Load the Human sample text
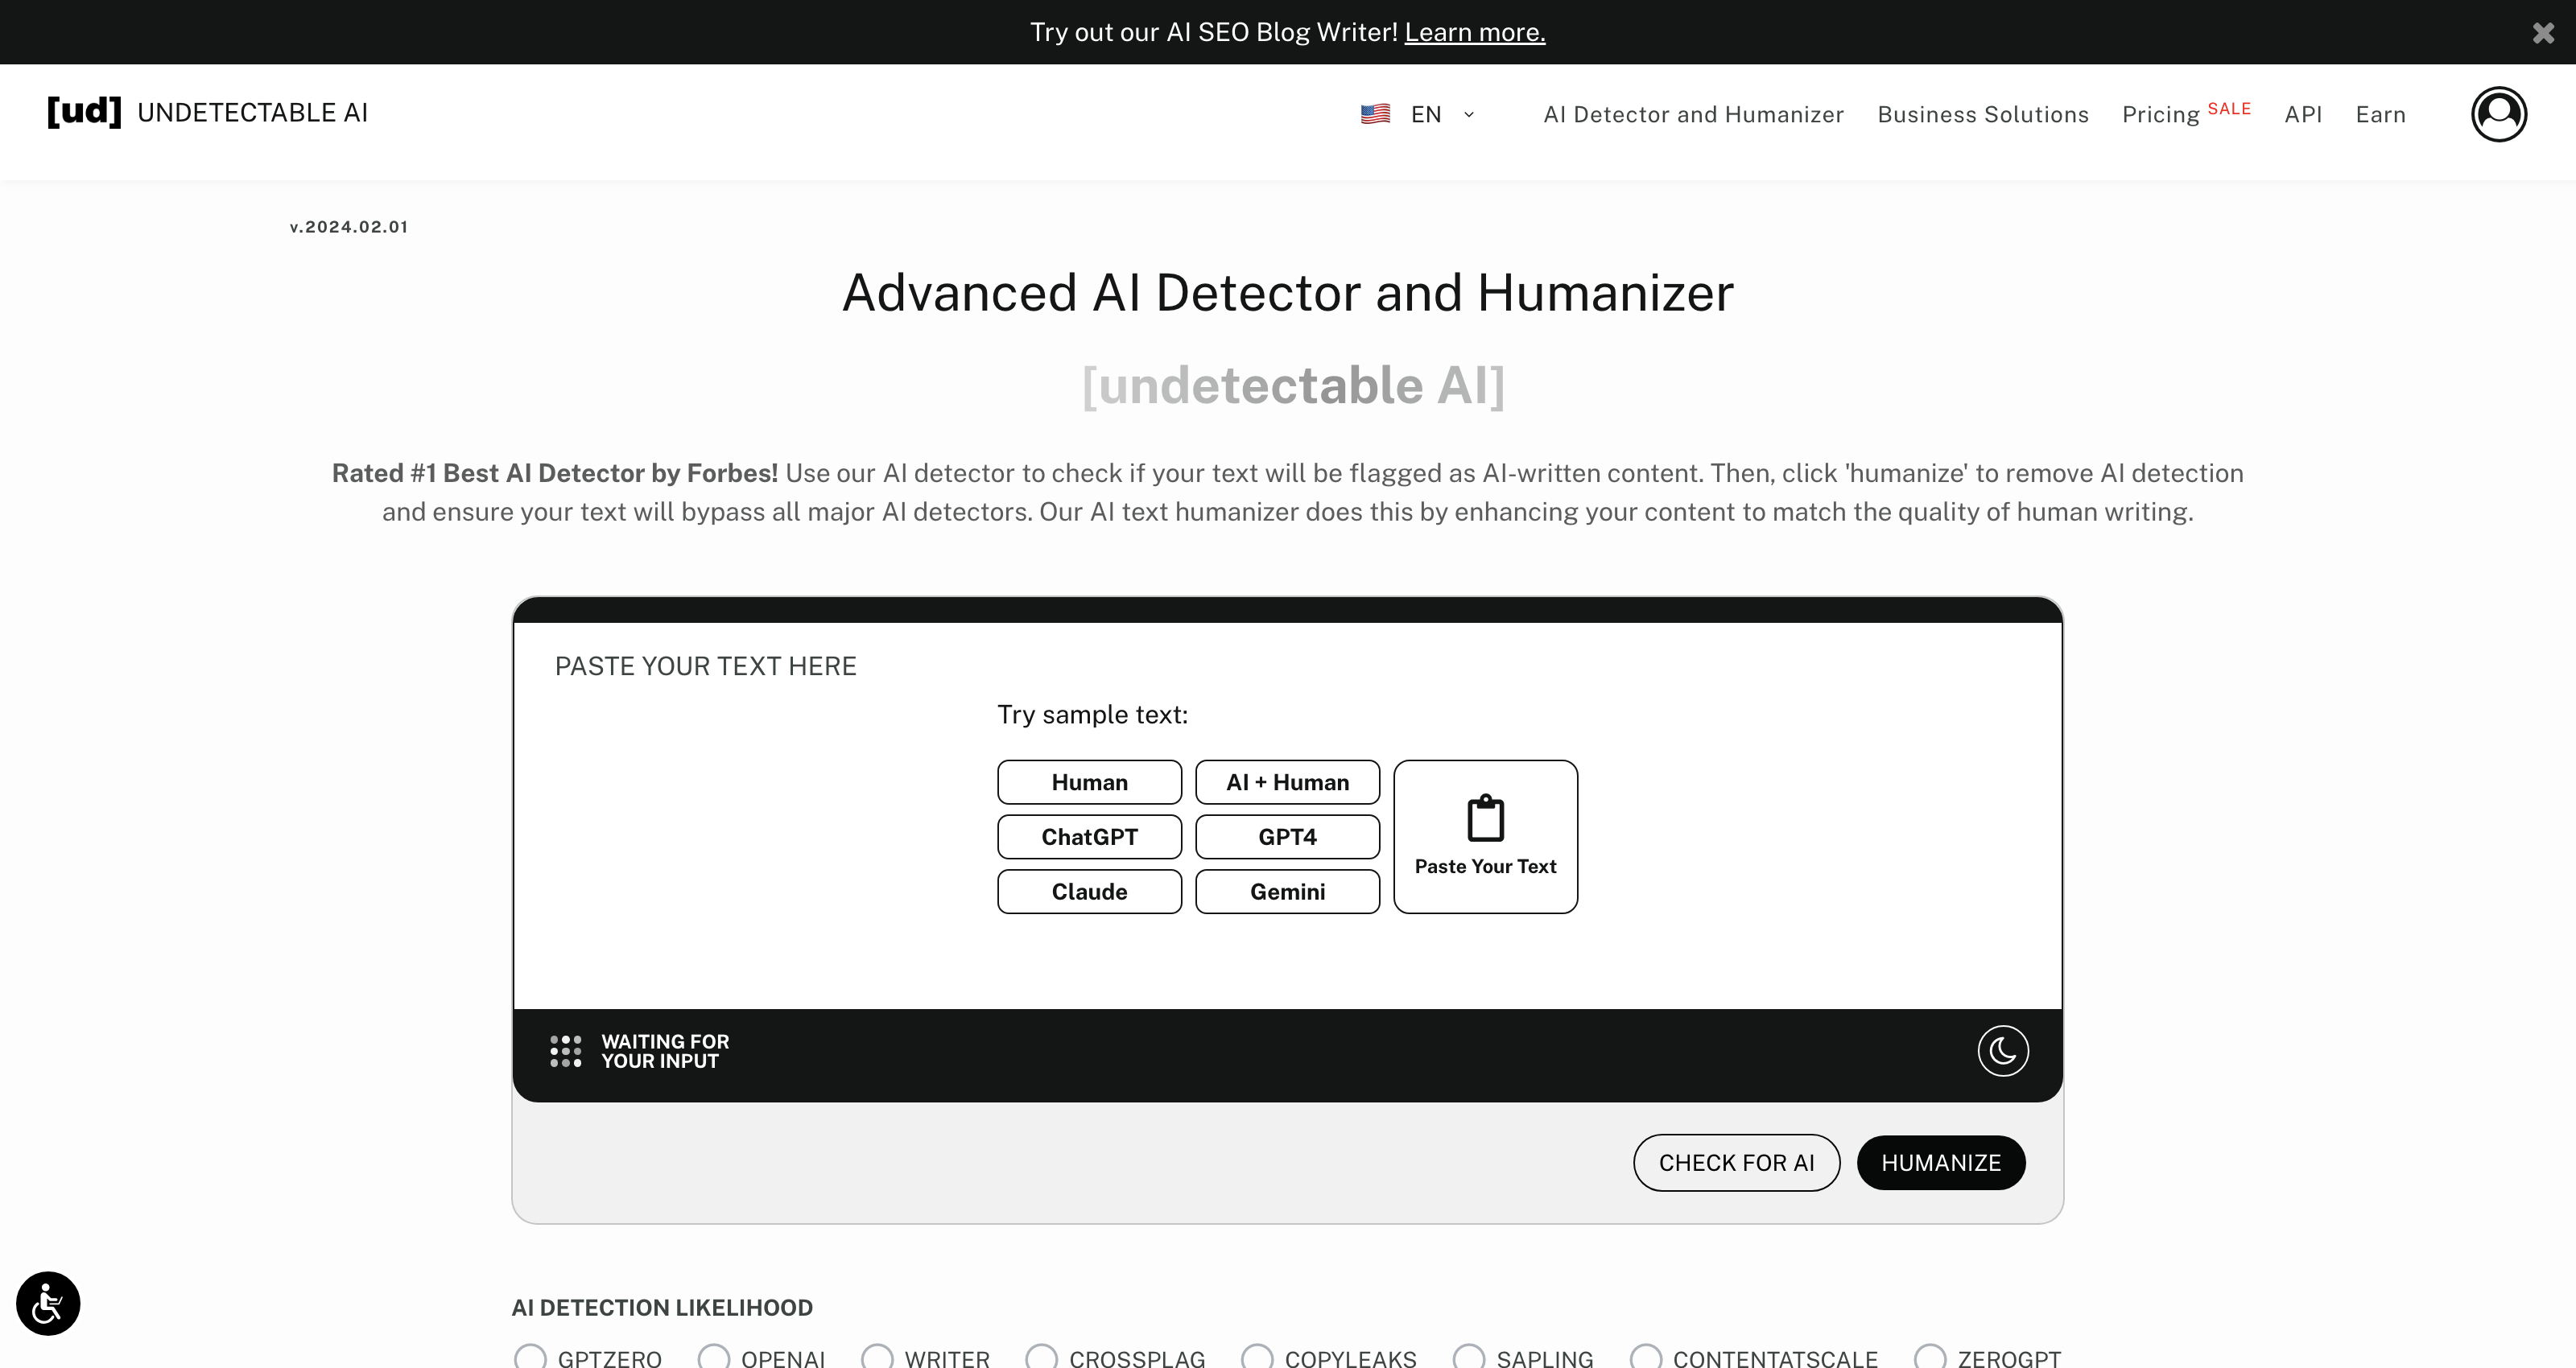The height and width of the screenshot is (1368, 2576). (1089, 782)
